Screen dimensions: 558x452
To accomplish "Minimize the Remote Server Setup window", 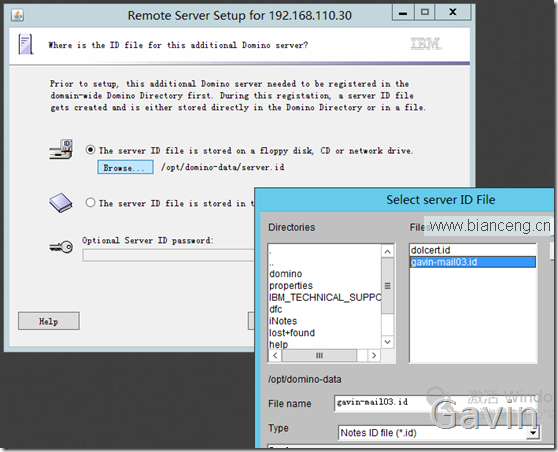I will pos(403,13).
